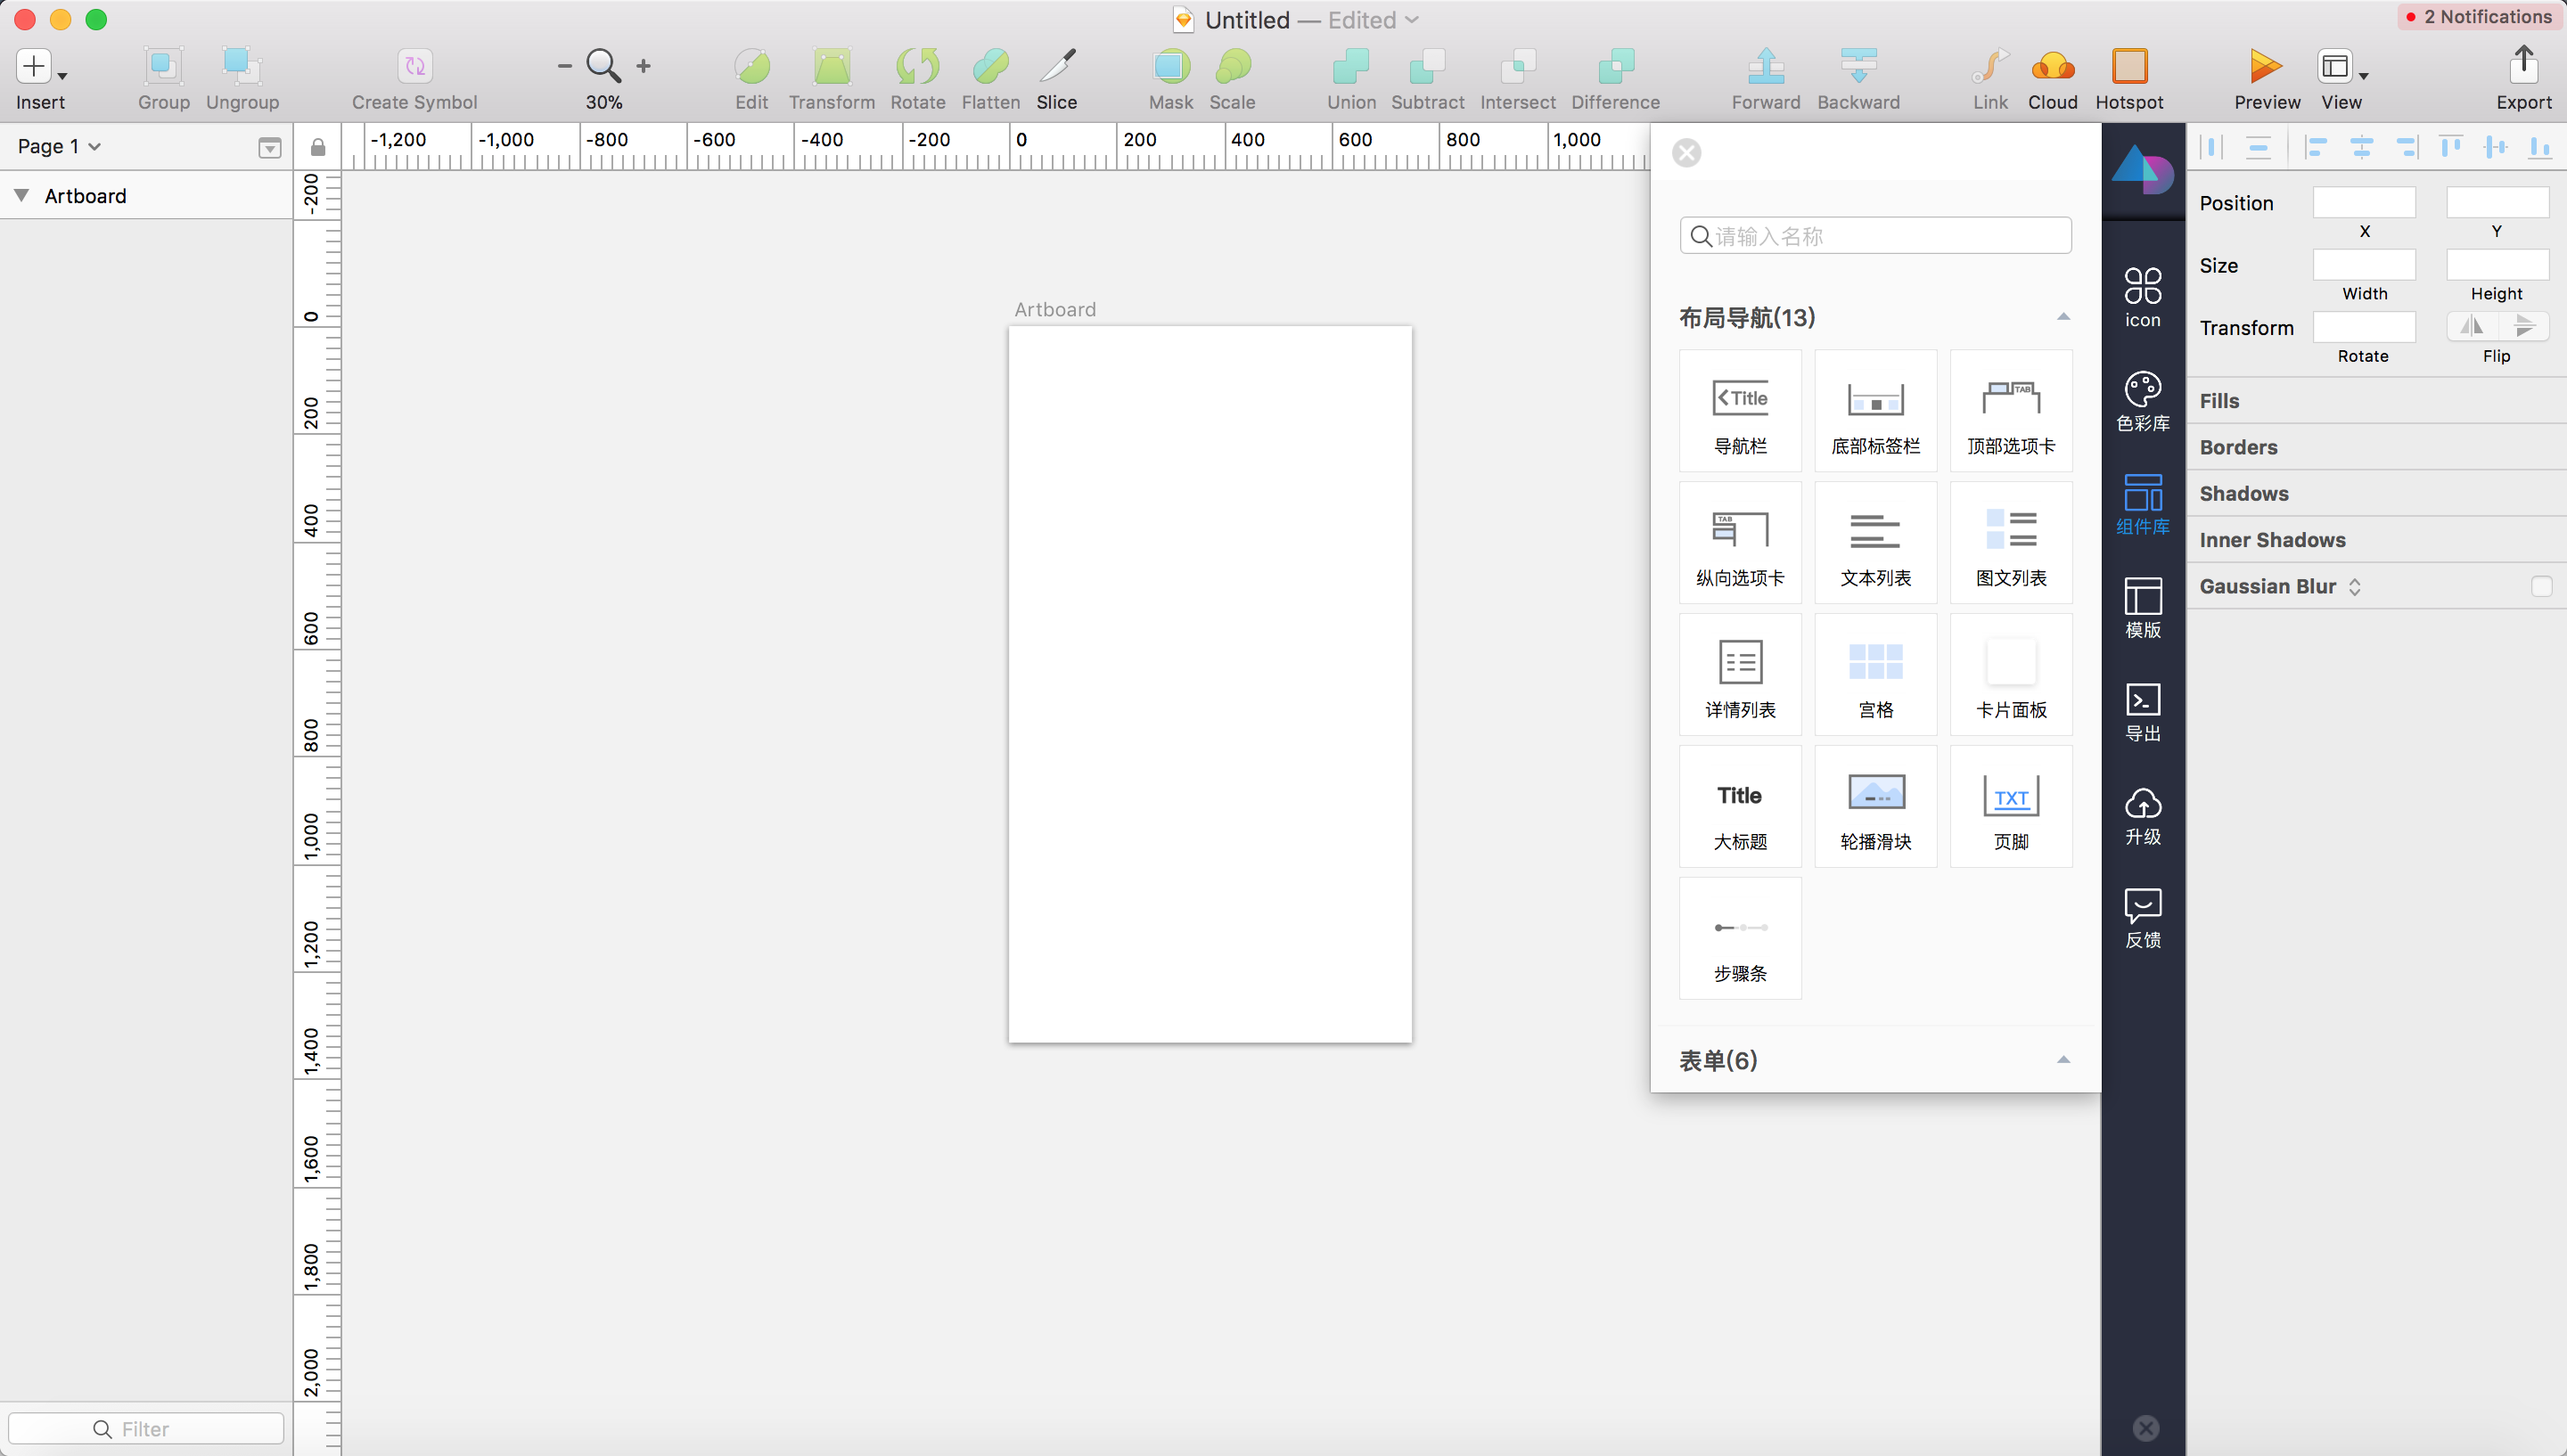
Task: Select the 组件库 component library tab
Action: pos(2142,504)
